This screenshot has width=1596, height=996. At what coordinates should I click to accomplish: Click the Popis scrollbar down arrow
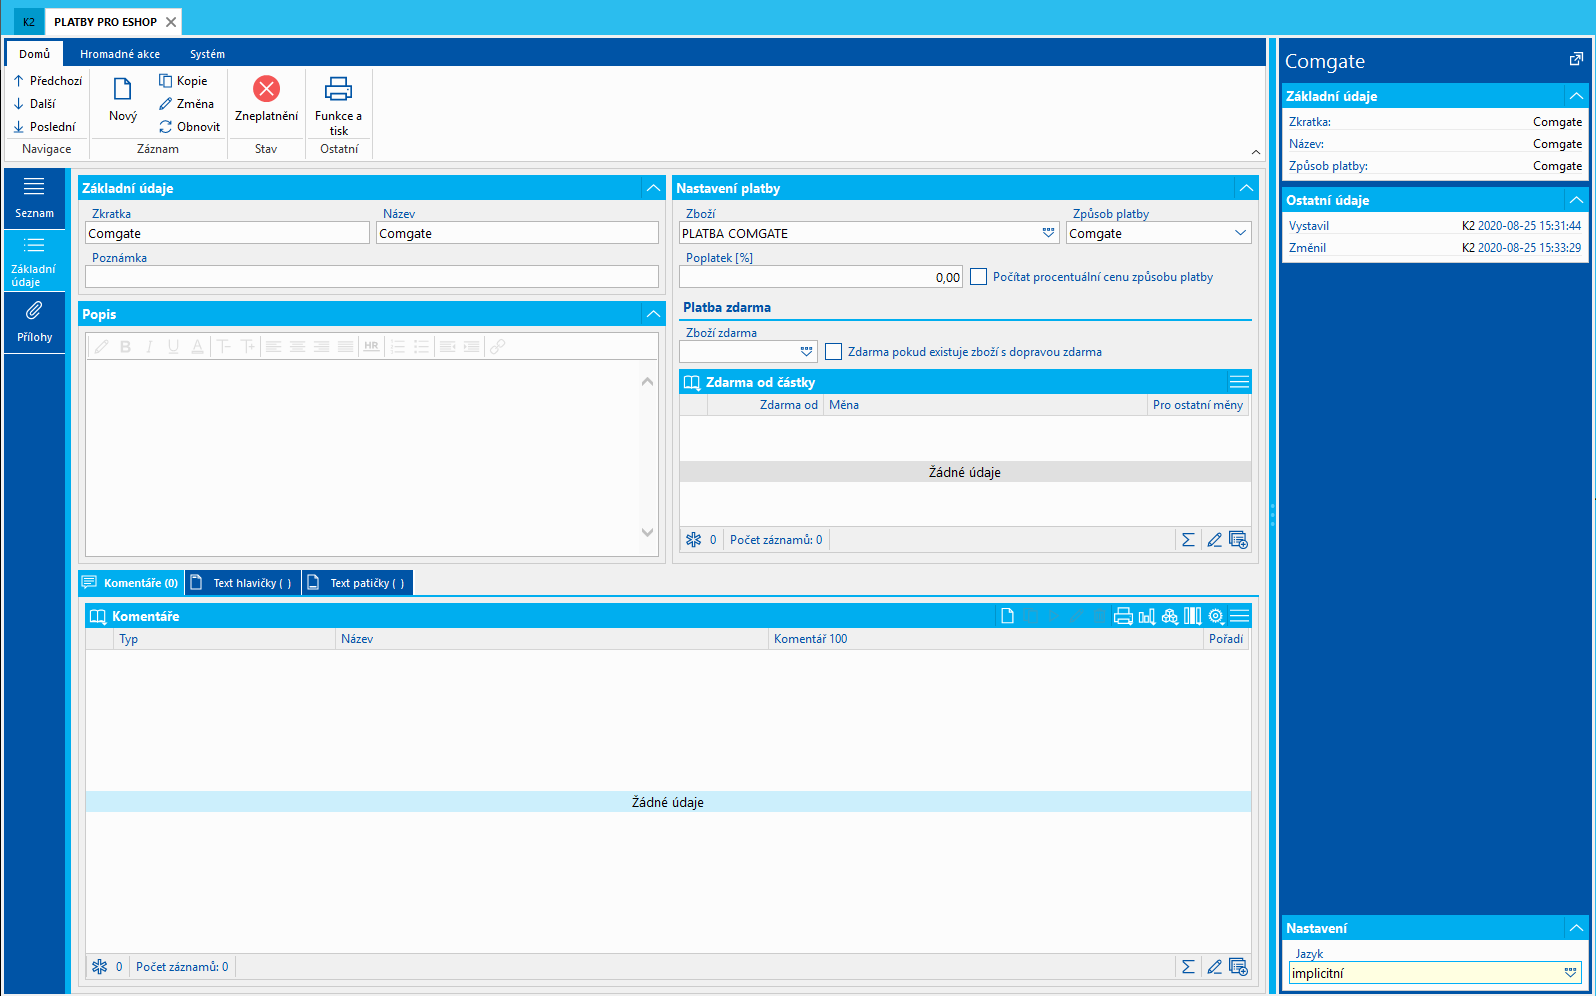coord(647,533)
